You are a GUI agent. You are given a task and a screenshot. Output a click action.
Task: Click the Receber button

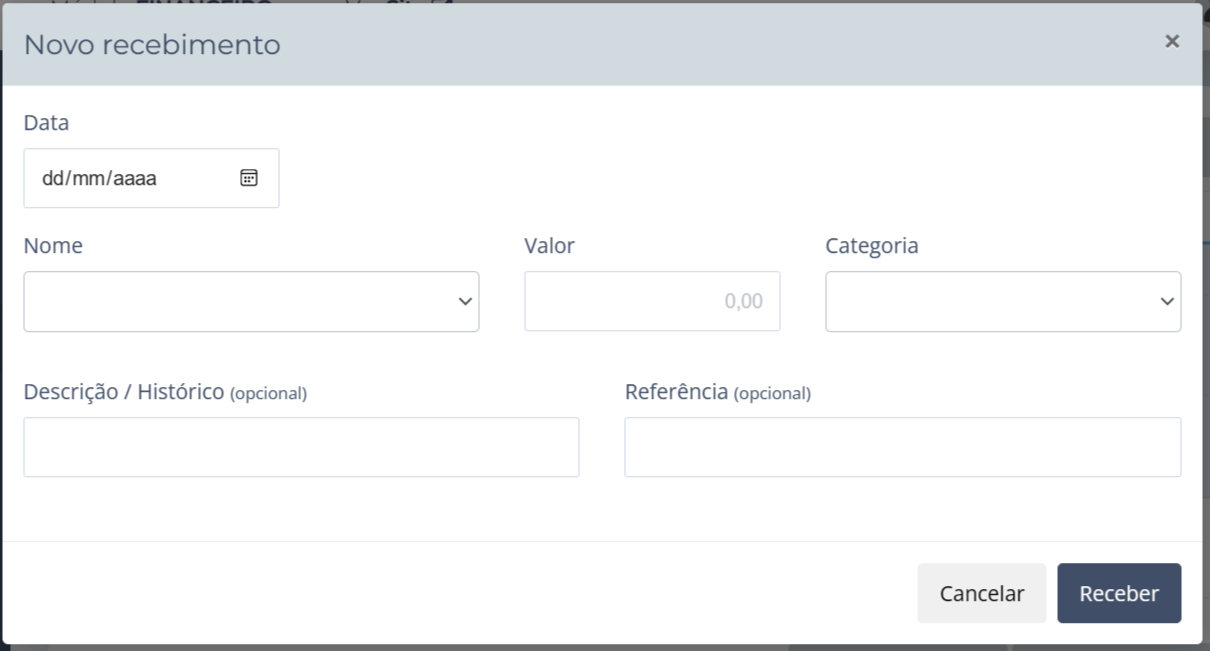pyautogui.click(x=1119, y=593)
